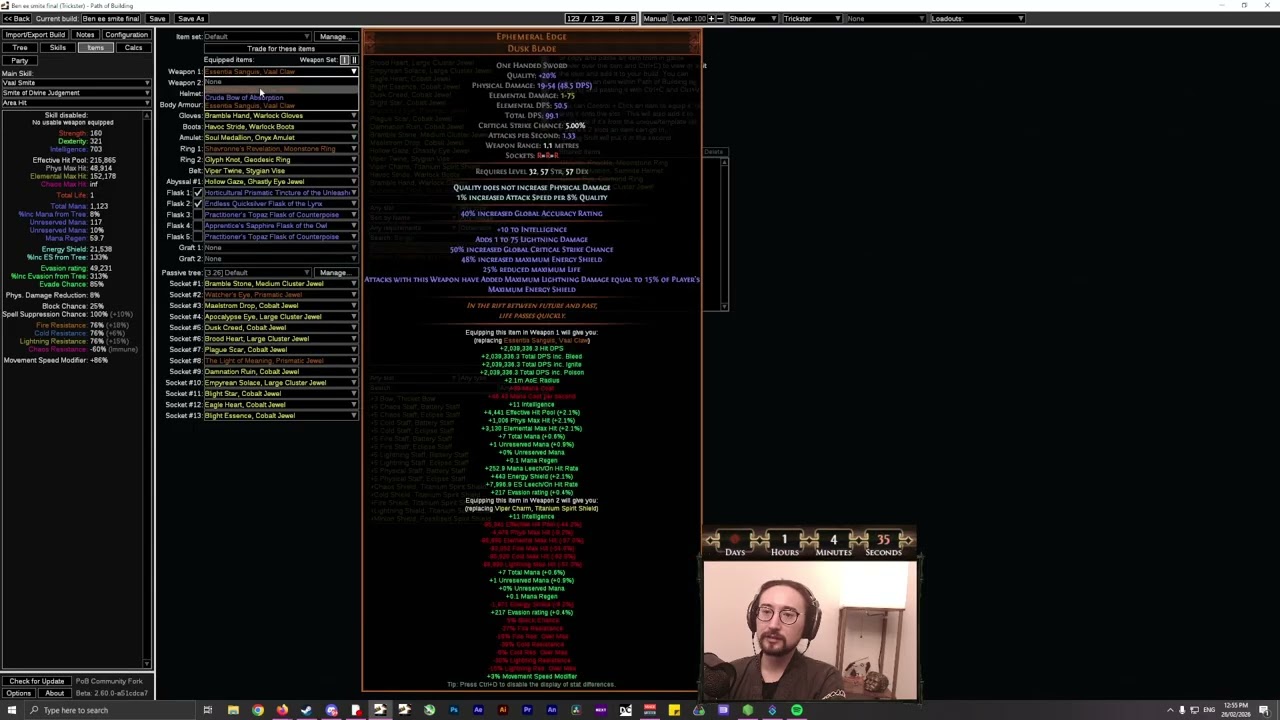Expand the Vaal Smite main skill dropdown
Screen dimensions: 1280x720
[77, 83]
